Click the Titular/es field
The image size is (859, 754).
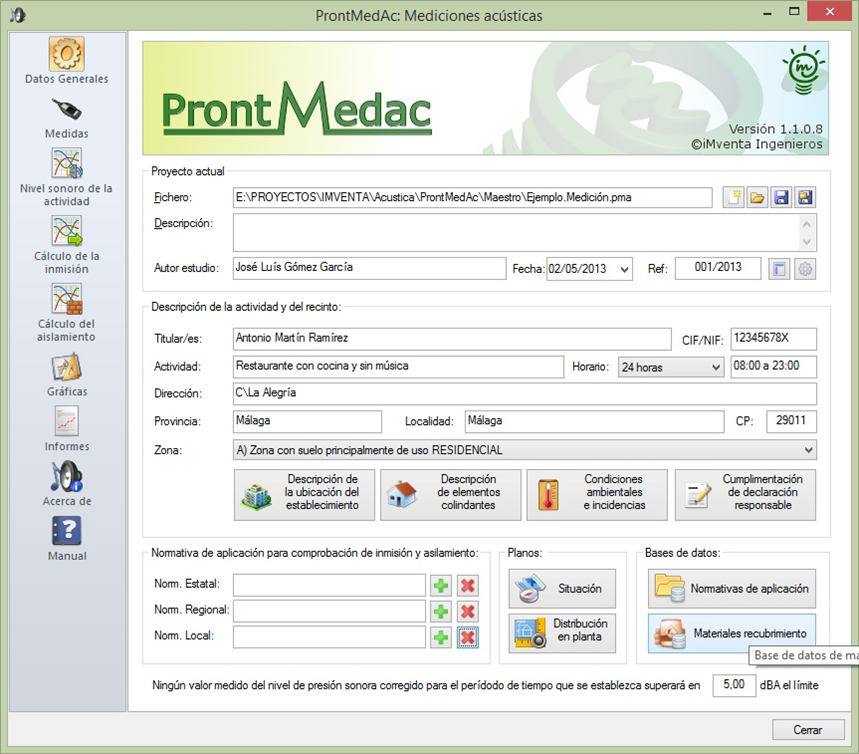(x=452, y=339)
